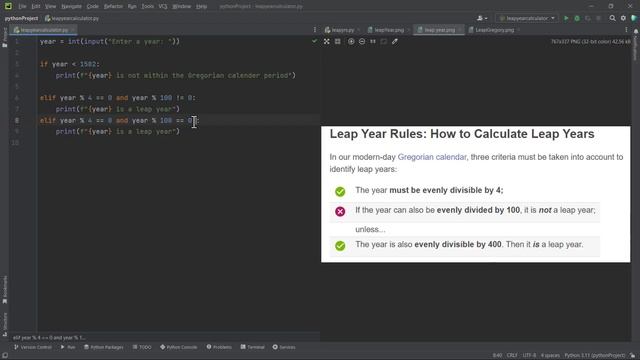Change UTF-8 encoding in status bar
The height and width of the screenshot is (360, 640).
pos(529,356)
